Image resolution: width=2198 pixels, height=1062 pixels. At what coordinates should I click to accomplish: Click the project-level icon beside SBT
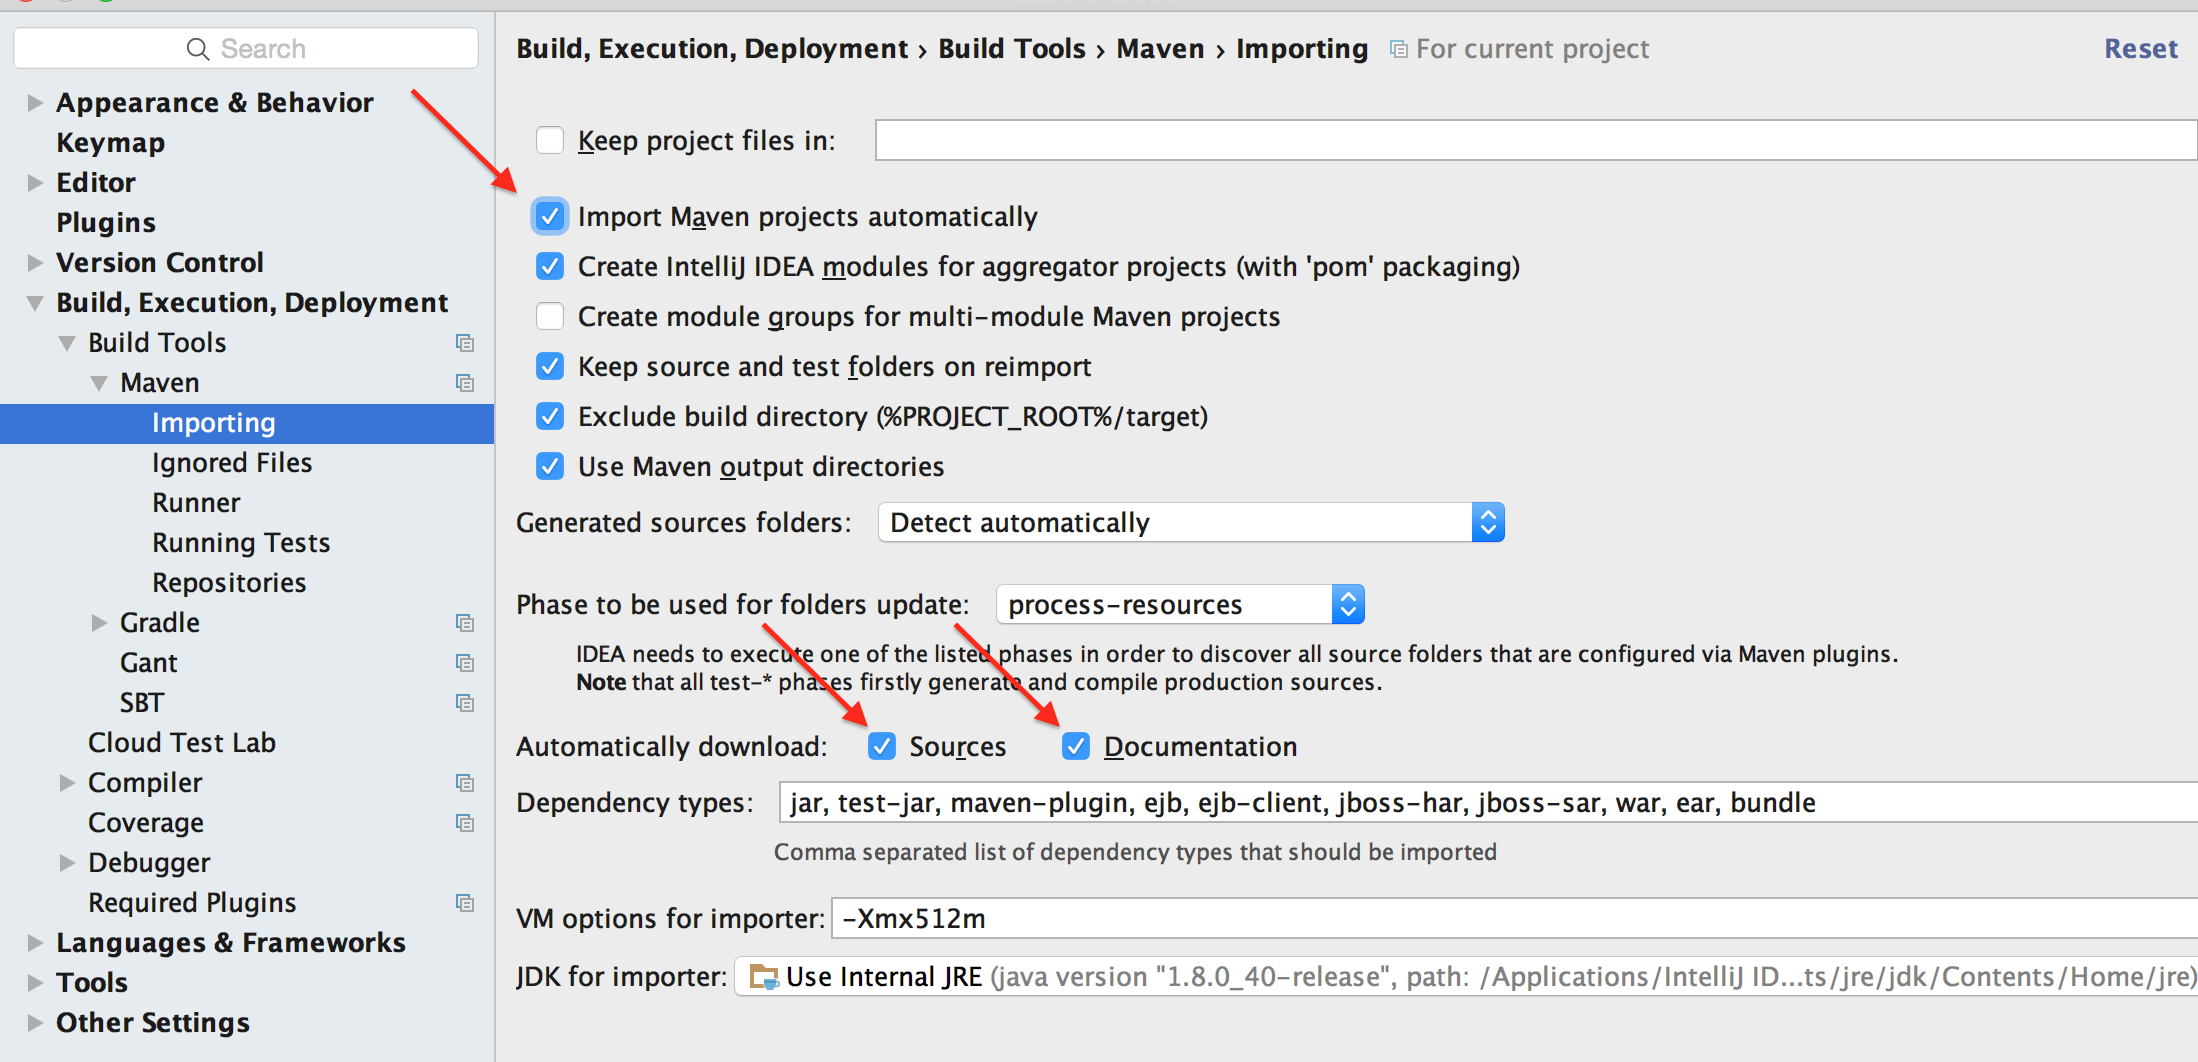coord(465,703)
